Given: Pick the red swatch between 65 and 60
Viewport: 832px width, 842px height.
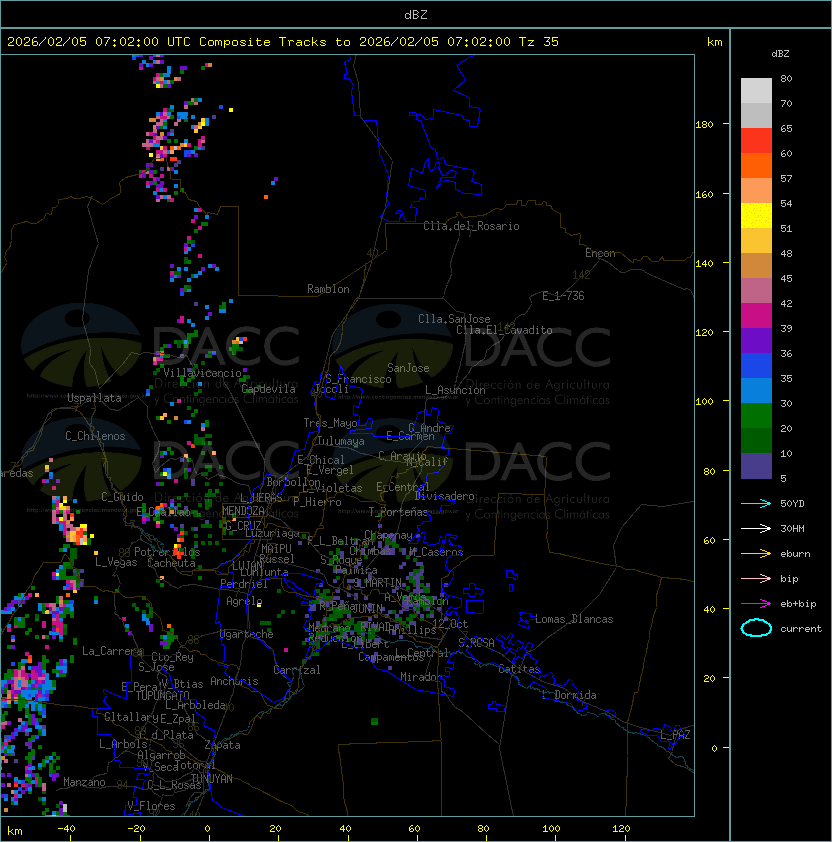Looking at the screenshot, I should click(x=756, y=141).
